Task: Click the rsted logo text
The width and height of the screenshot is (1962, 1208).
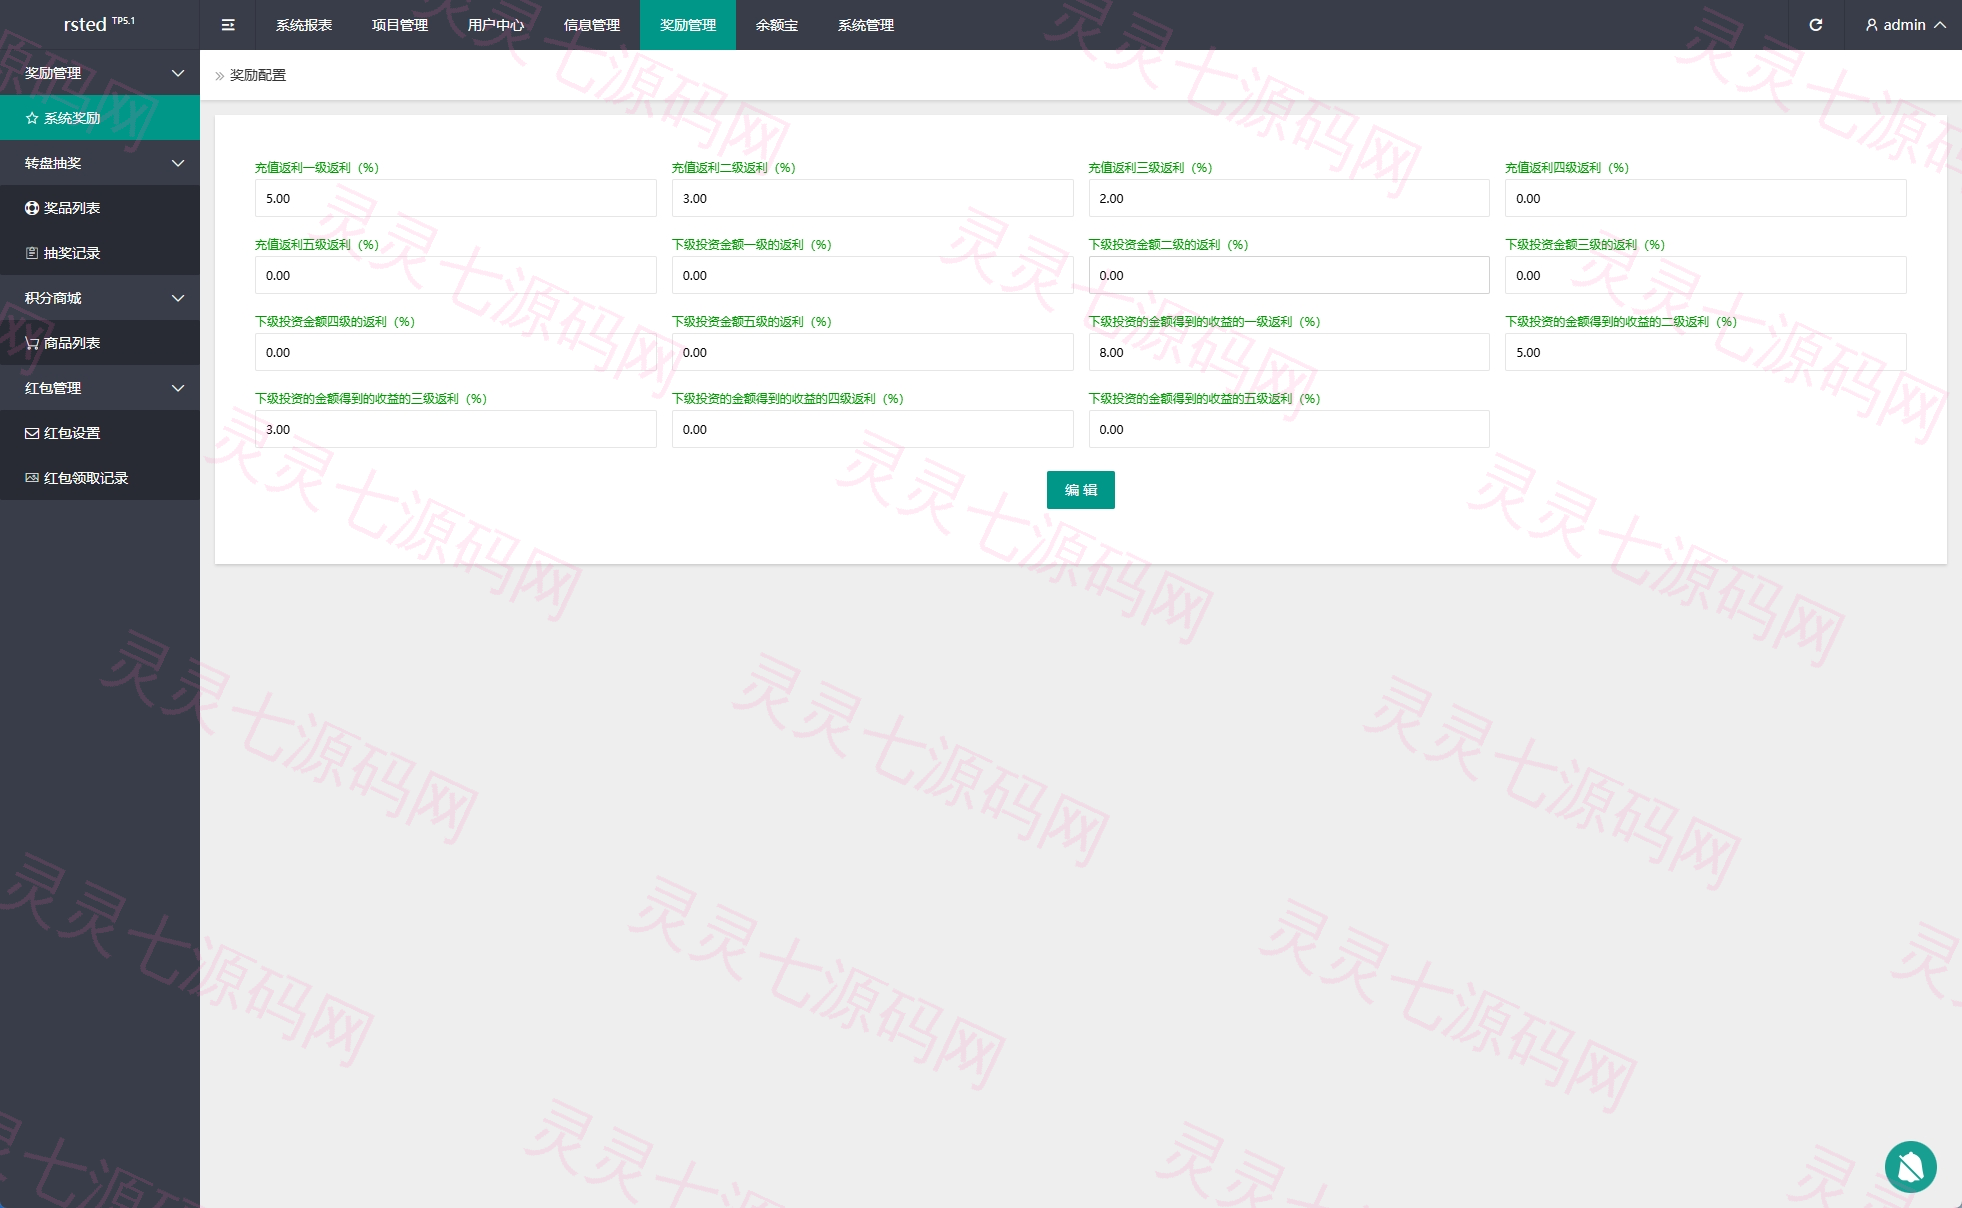Action: 85,25
